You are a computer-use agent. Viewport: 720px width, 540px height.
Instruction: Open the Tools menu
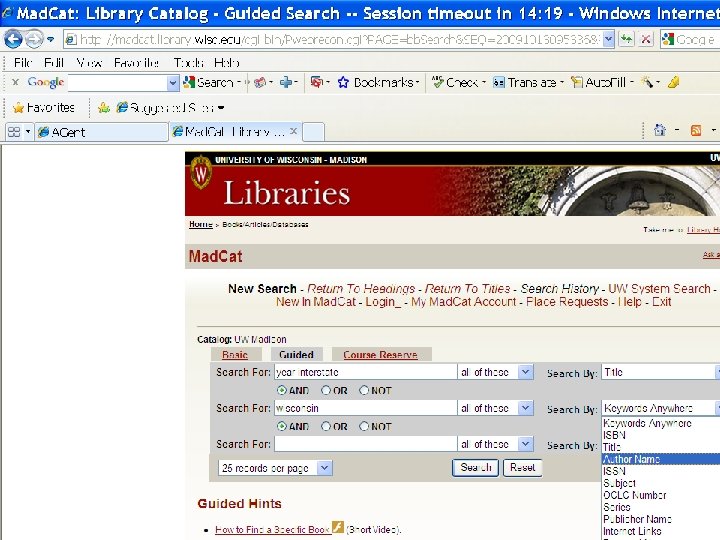(188, 62)
